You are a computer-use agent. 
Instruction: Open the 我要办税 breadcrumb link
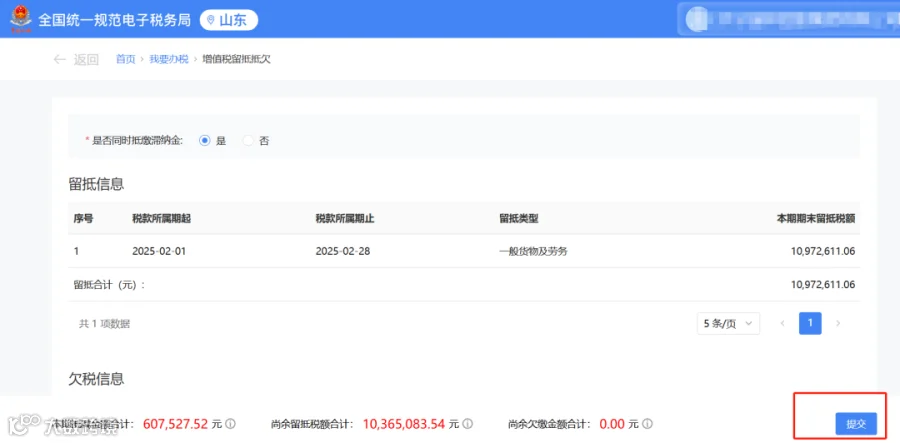click(x=169, y=59)
